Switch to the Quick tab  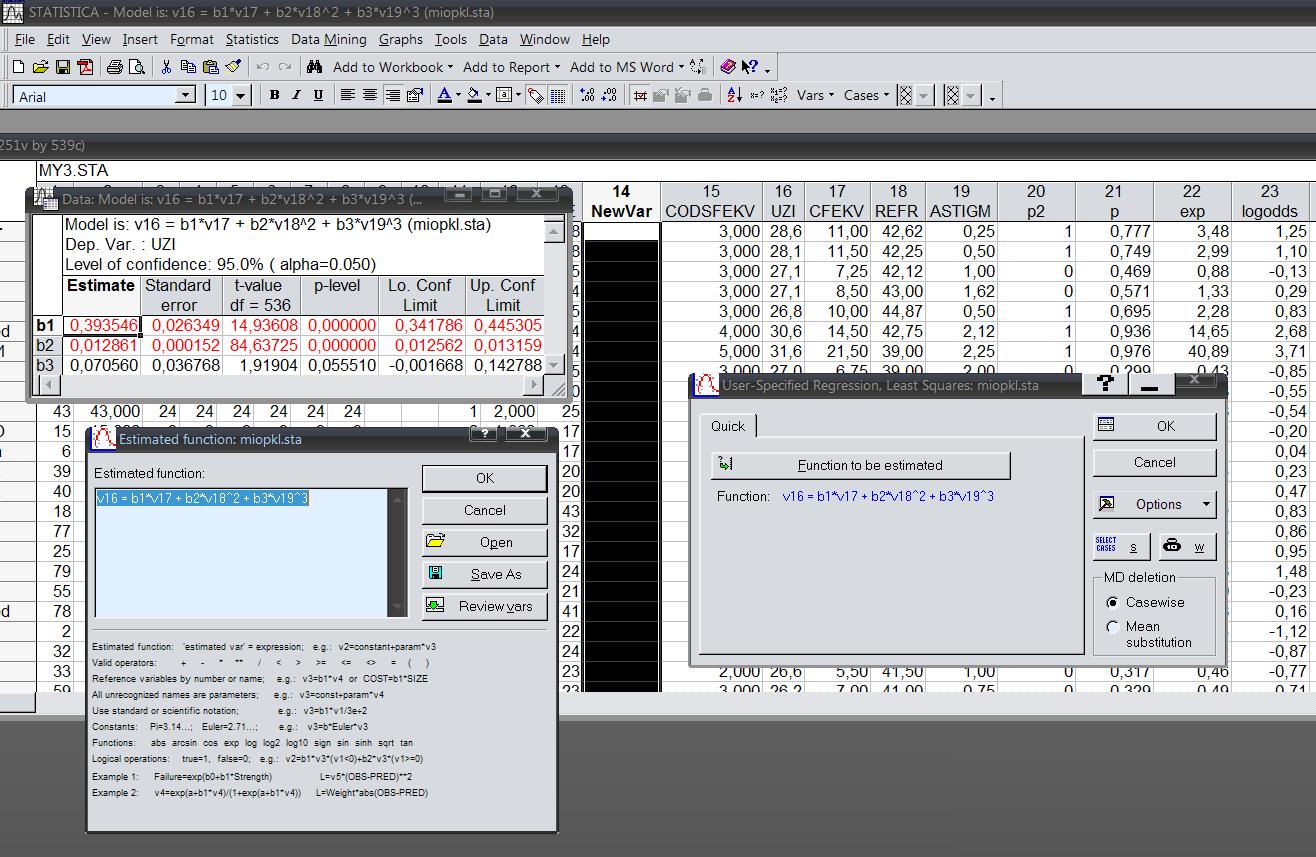[x=727, y=426]
